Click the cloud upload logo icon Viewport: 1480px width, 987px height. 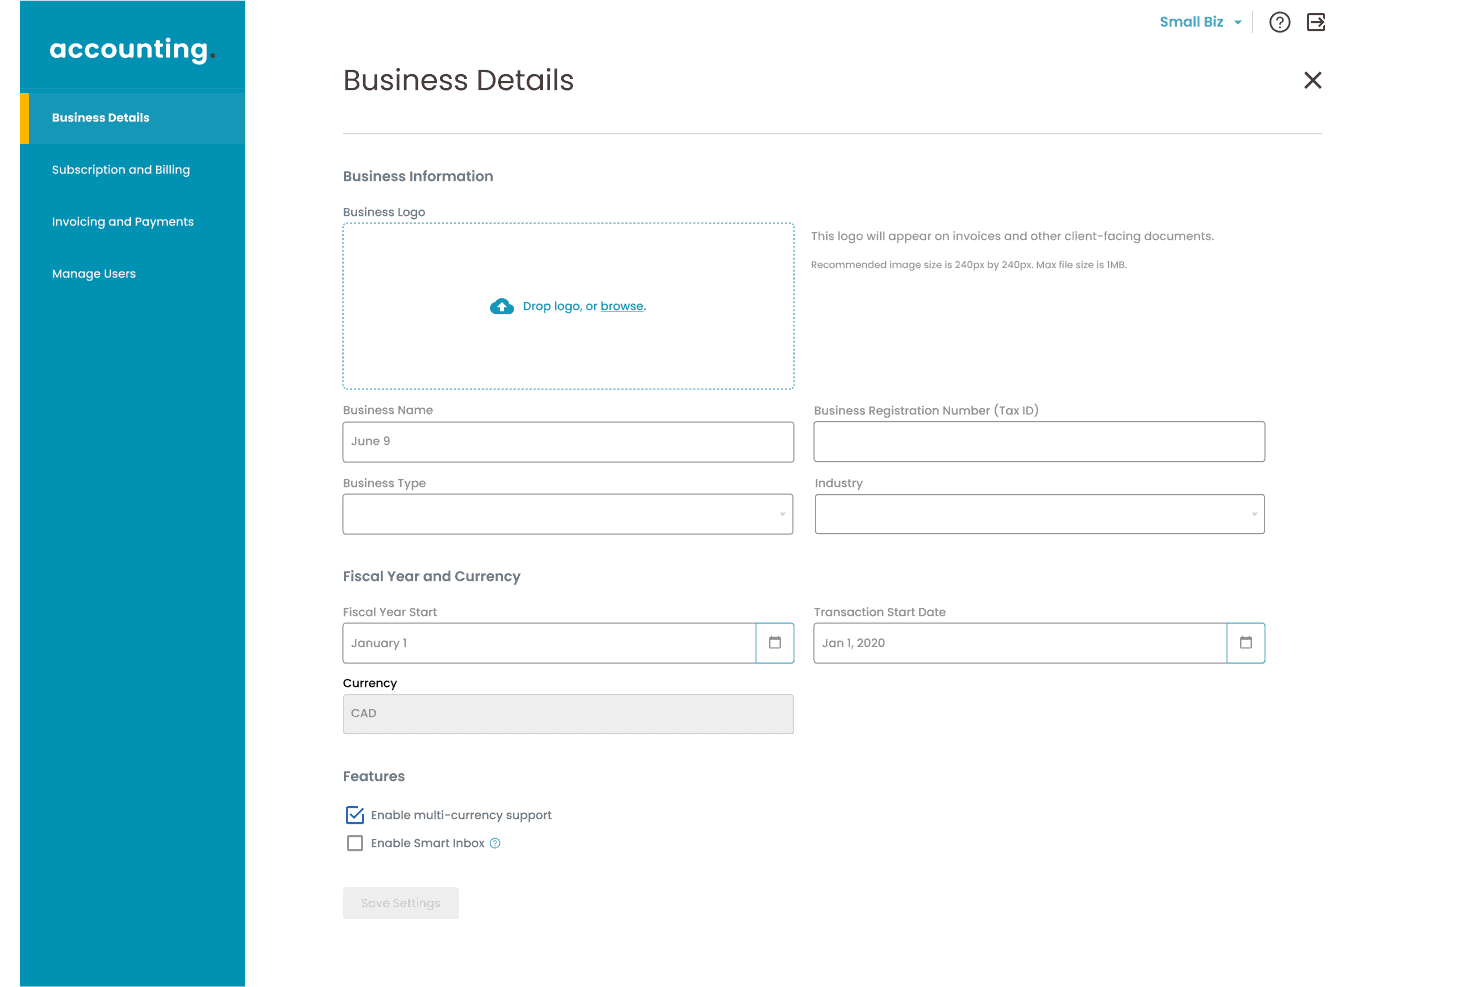502,306
